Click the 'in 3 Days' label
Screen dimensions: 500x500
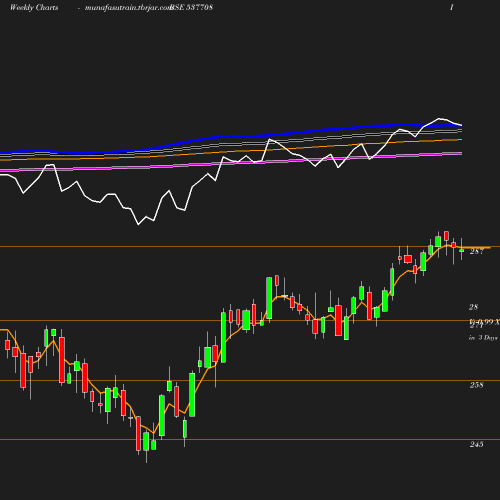click(483, 338)
